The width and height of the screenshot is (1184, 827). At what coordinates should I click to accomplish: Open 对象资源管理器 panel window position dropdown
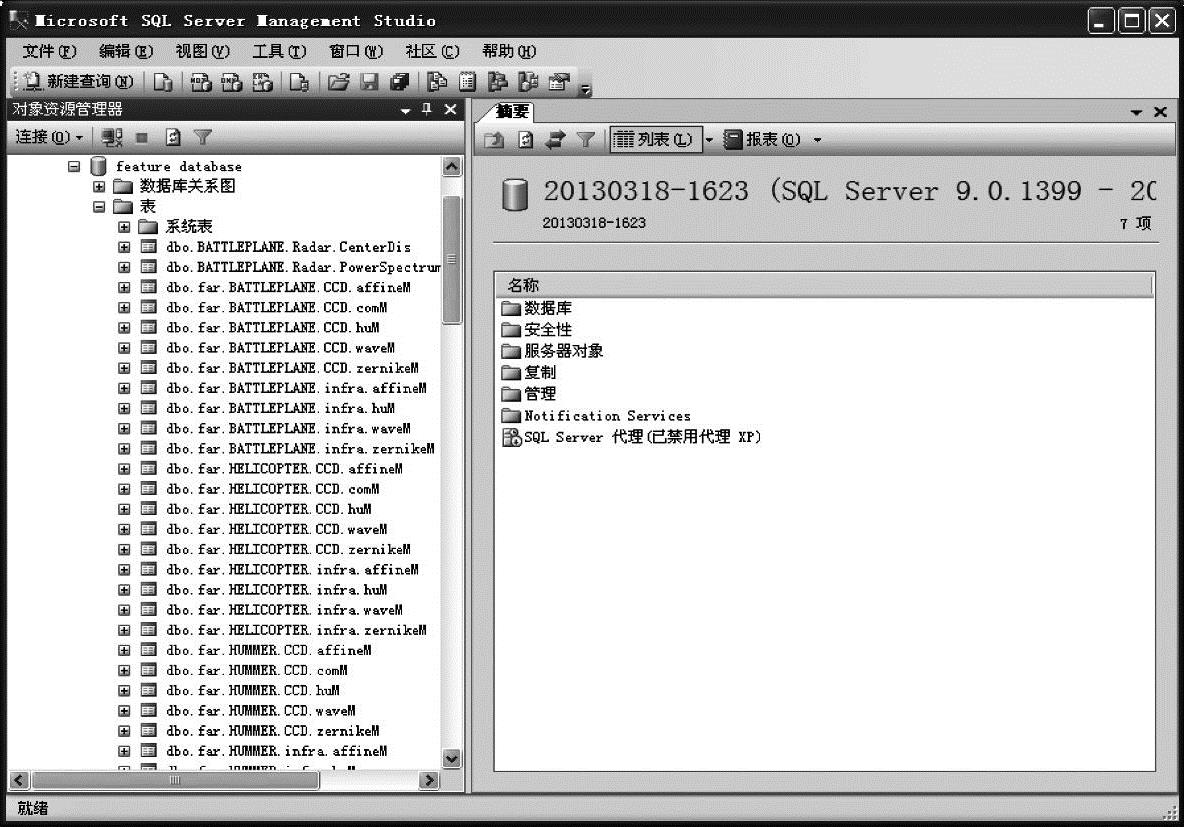tap(405, 110)
